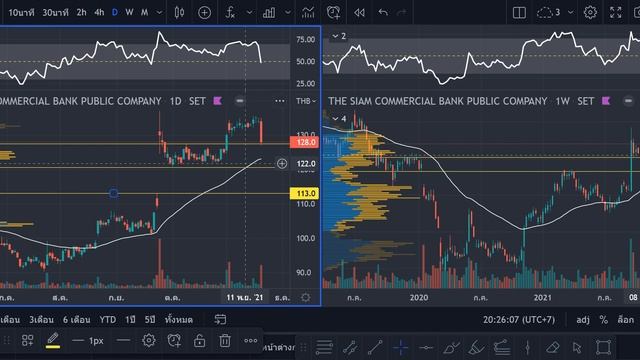Select the vertical line tool
640x360 pixels.
(527, 347)
